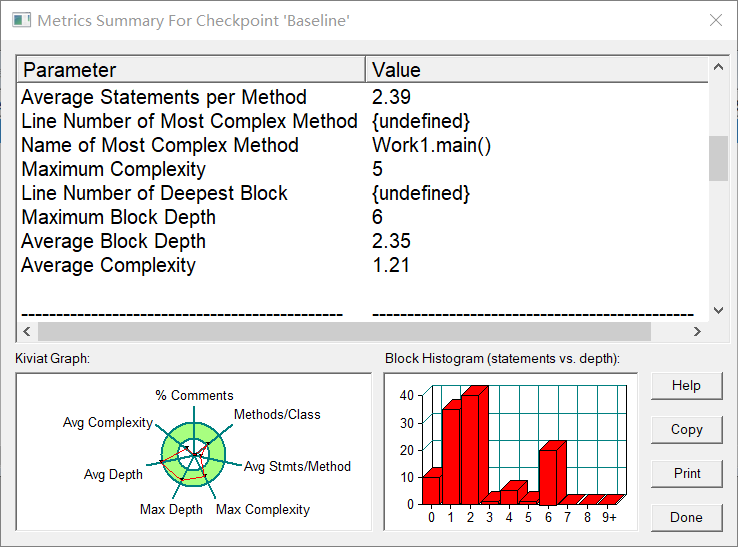This screenshot has height=547, width=738.
Task: Click the value Work1.main()
Action: pyautogui.click(x=431, y=145)
